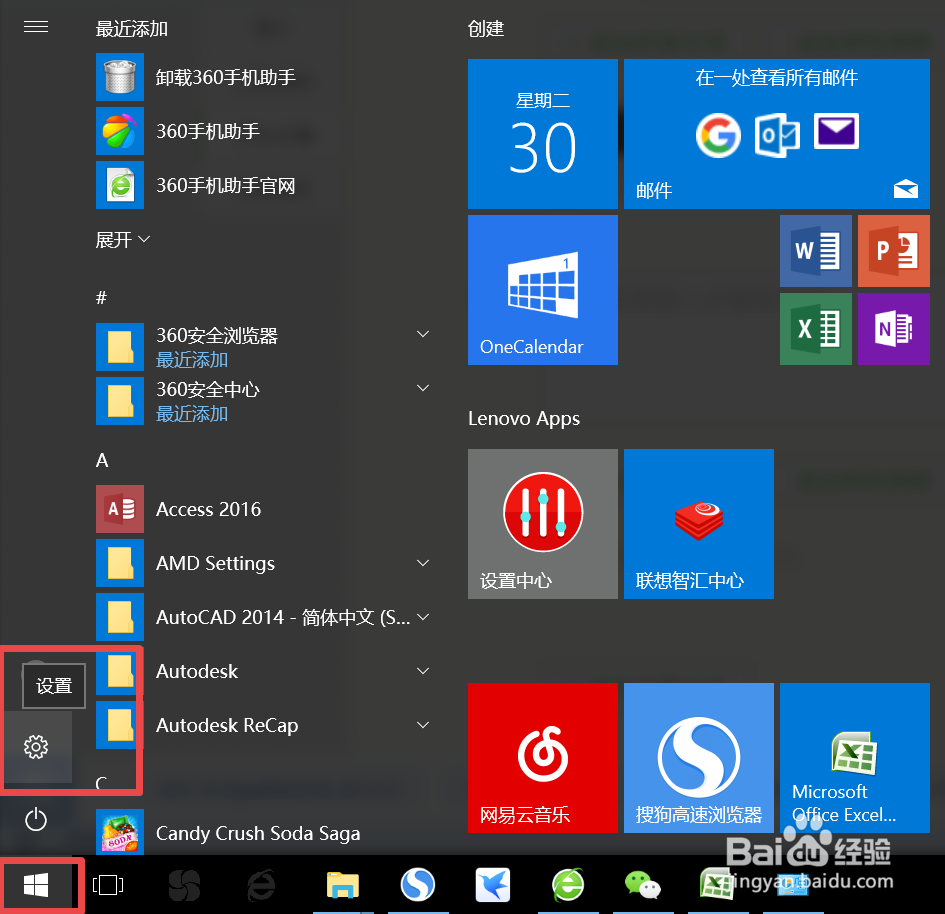Jump via the A letter header
Screen dimensions: 945x914
(x=102, y=460)
